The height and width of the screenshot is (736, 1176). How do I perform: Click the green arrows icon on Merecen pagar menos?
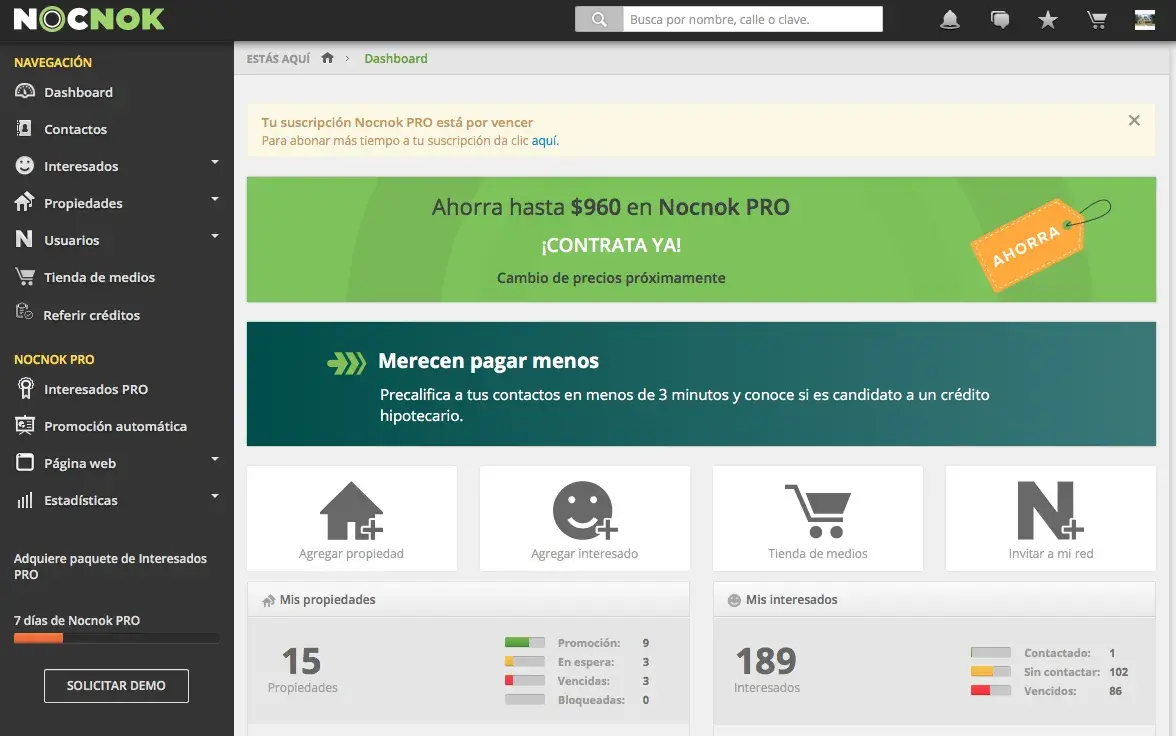[346, 363]
